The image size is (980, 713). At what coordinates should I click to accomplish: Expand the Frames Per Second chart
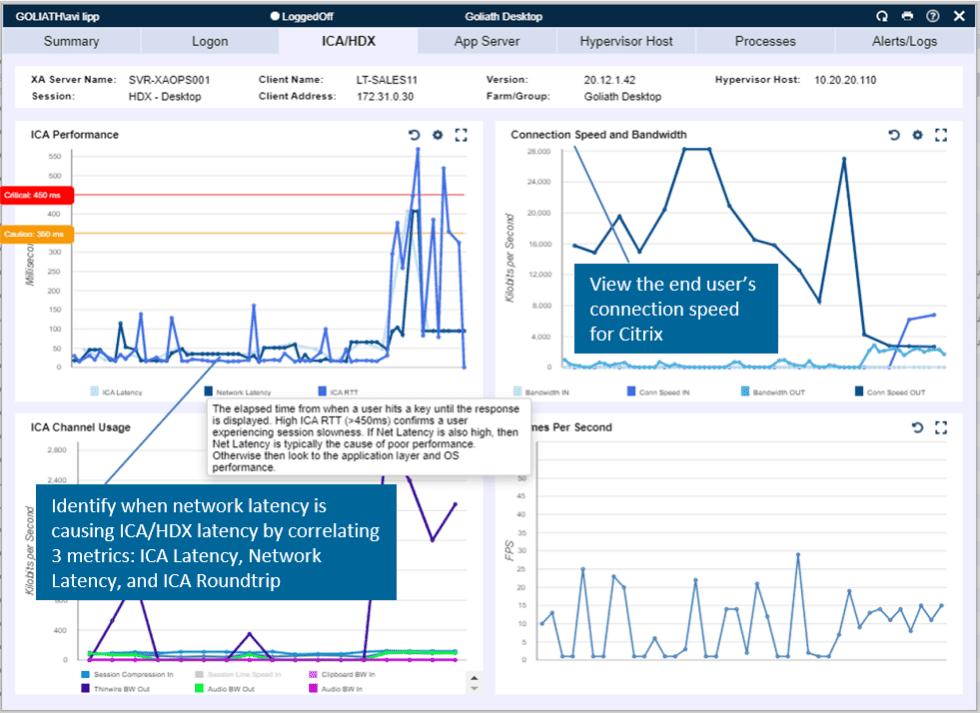941,427
